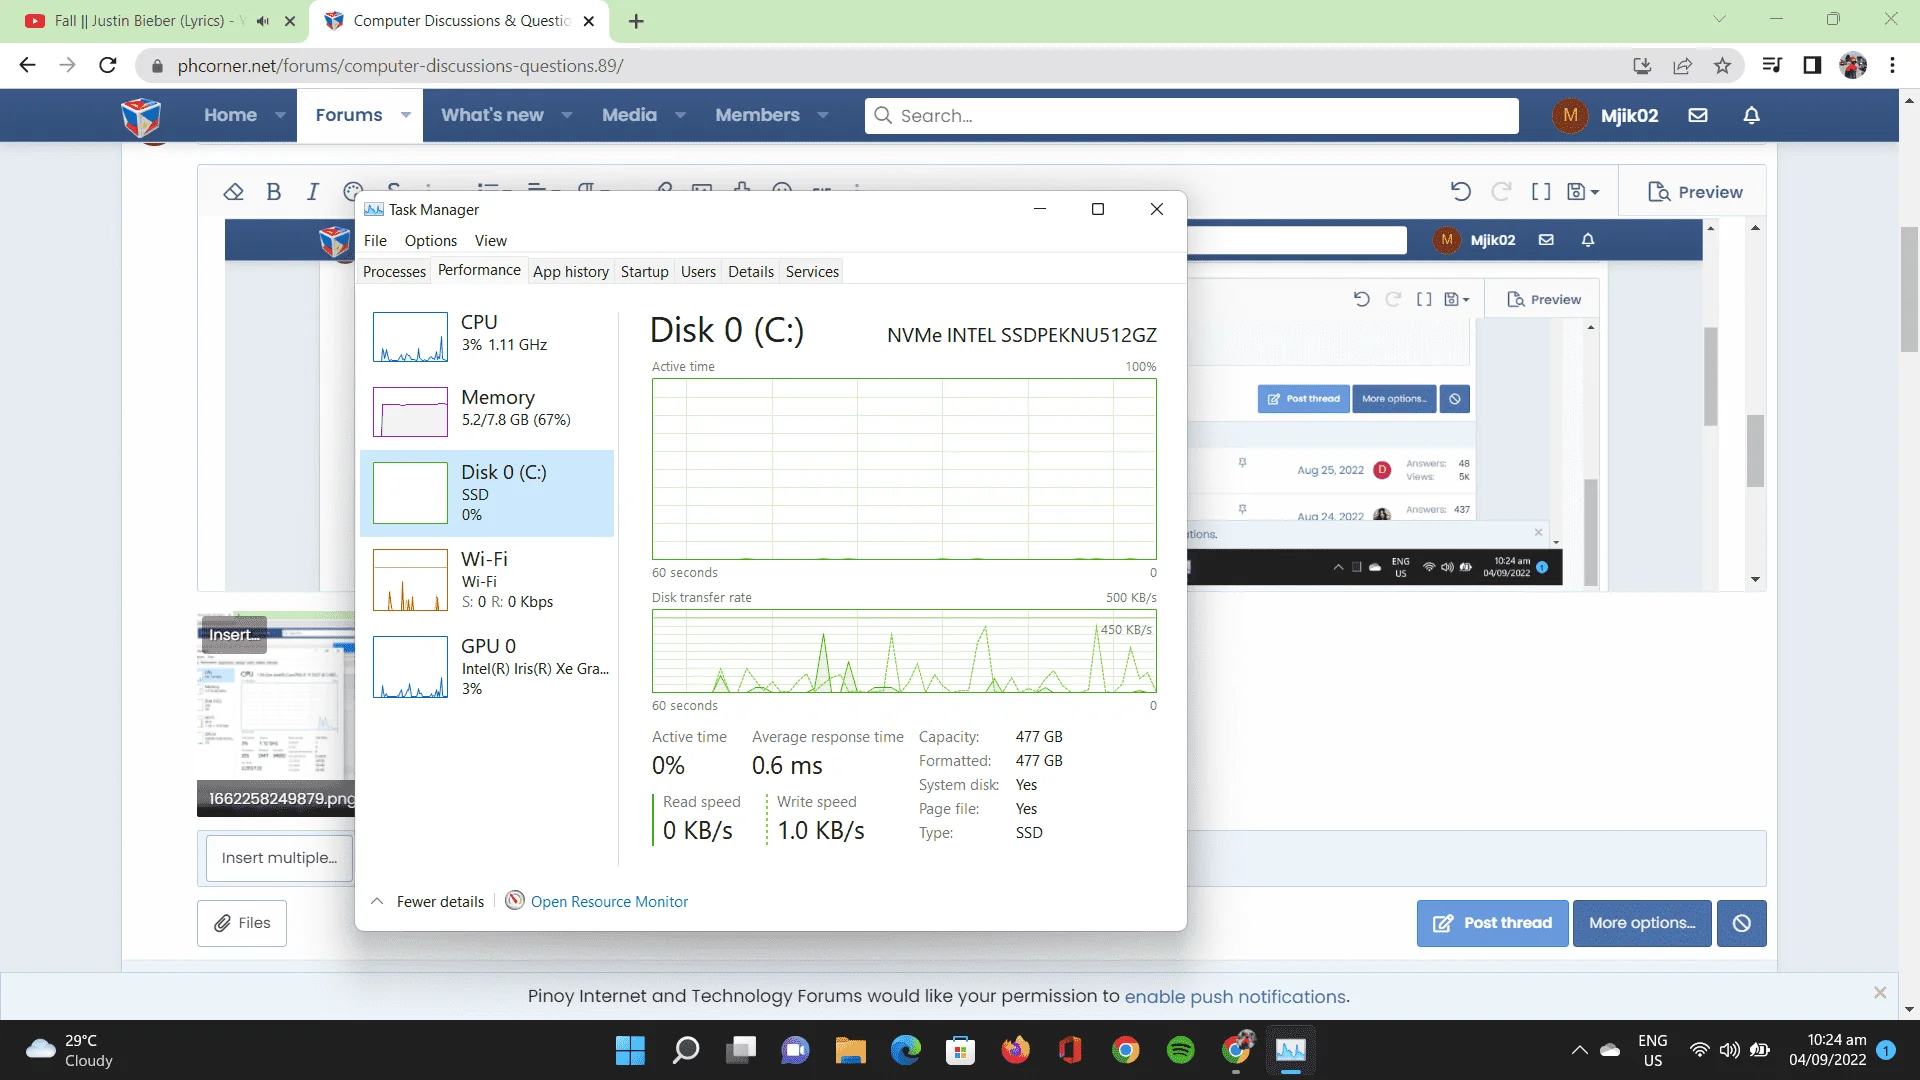Open the weather widget 29°C Cloudy
Viewport: 1920px width, 1080px height.
(x=70, y=1050)
